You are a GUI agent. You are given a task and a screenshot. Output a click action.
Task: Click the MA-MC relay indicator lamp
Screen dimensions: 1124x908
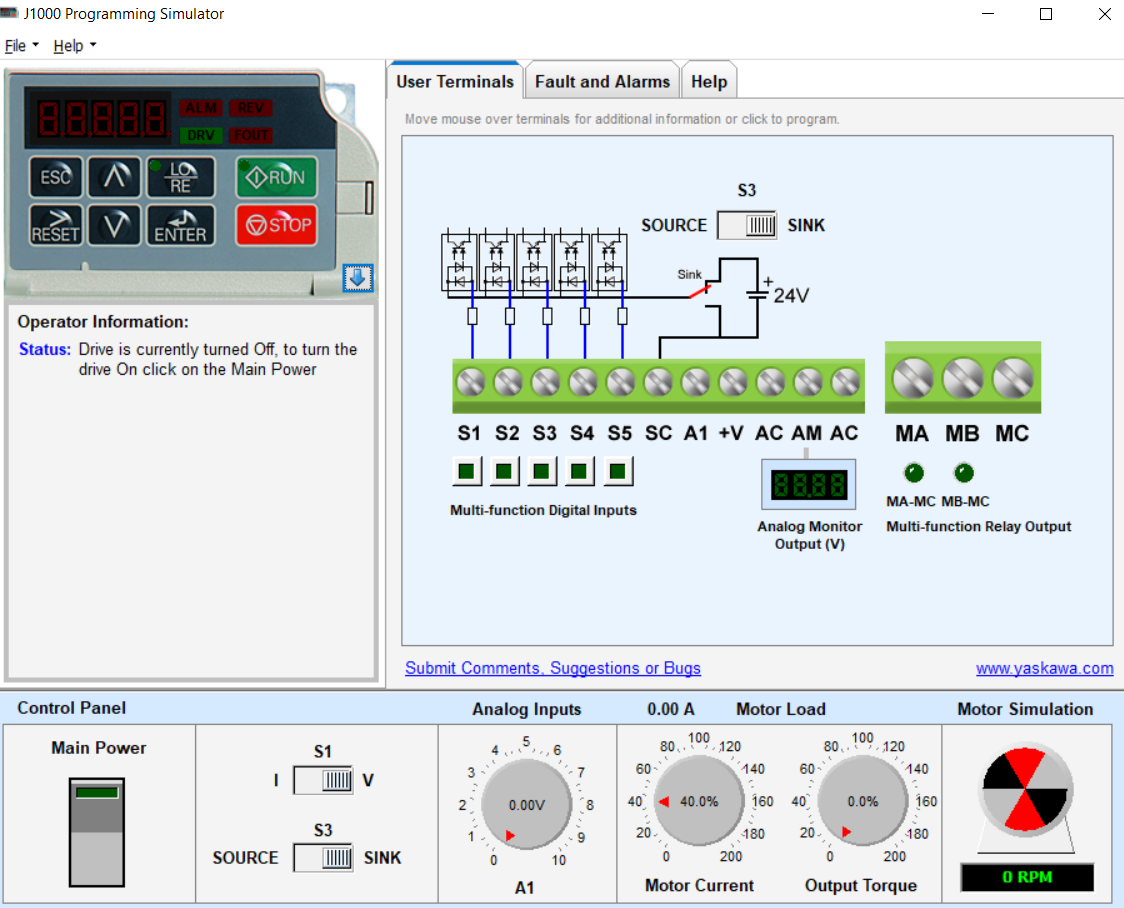click(914, 473)
